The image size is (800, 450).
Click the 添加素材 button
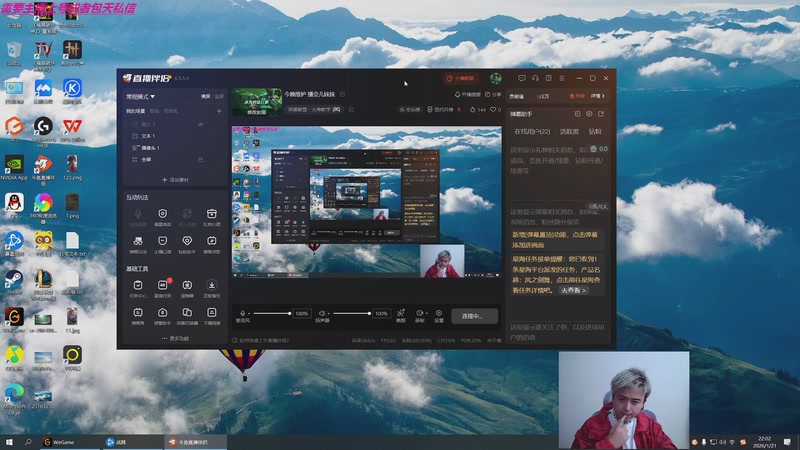(x=175, y=180)
